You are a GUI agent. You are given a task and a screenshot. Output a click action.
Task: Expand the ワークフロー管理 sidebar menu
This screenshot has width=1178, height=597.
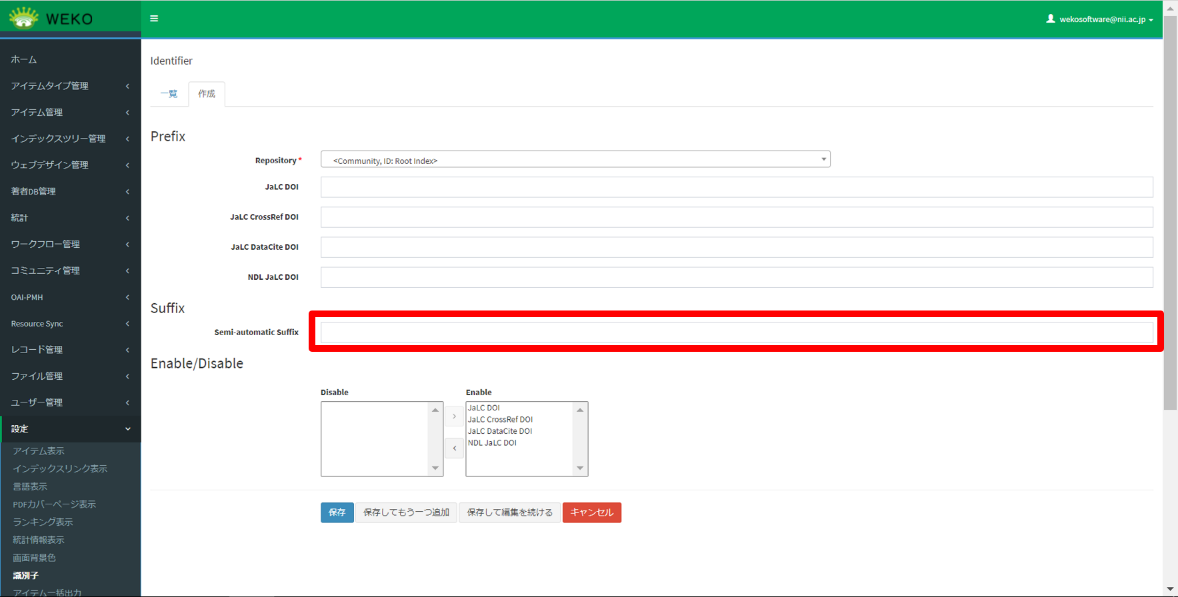(70, 244)
